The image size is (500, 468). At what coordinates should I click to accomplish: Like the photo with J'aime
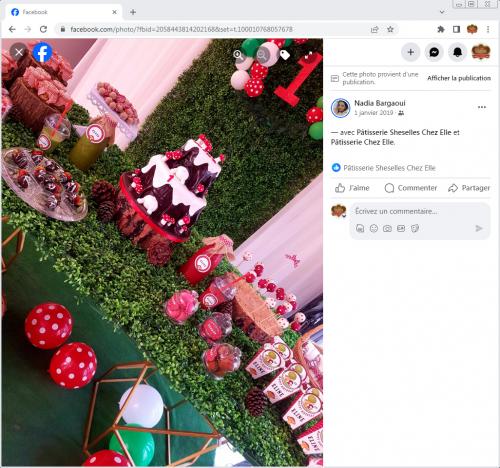(x=352, y=188)
